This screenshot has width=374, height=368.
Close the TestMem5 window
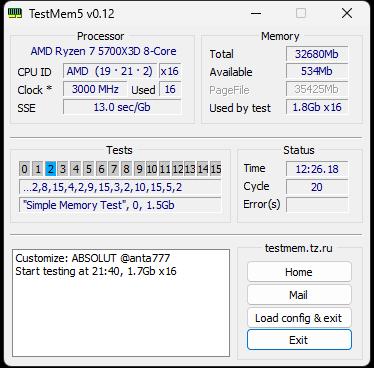[347, 13]
